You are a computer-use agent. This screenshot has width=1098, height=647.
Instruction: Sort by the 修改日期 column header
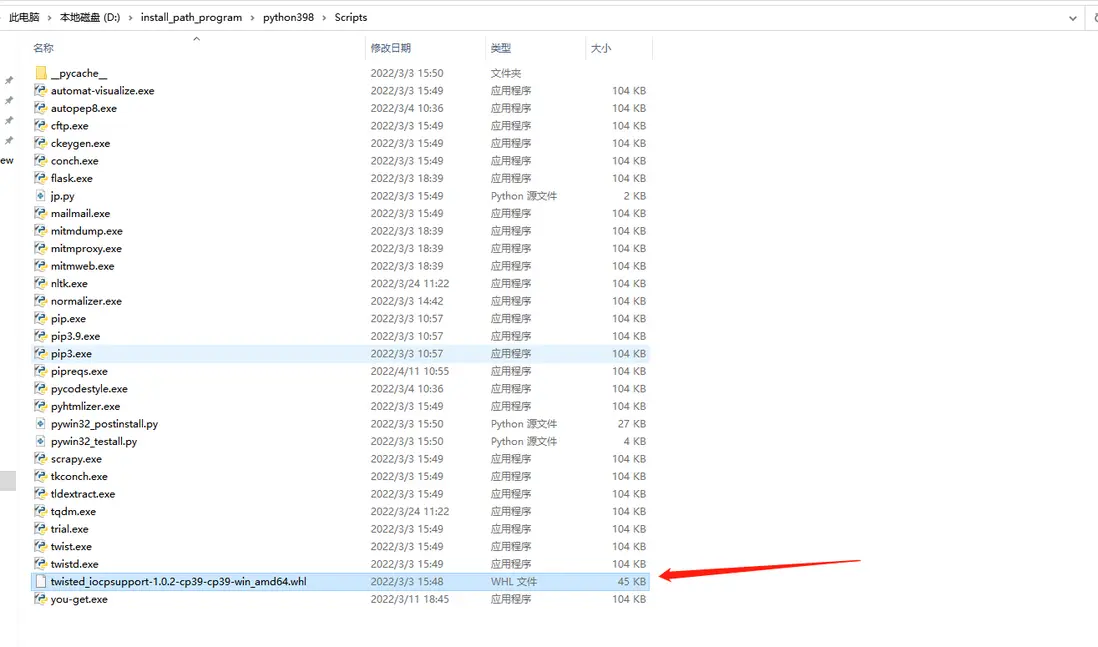click(391, 48)
